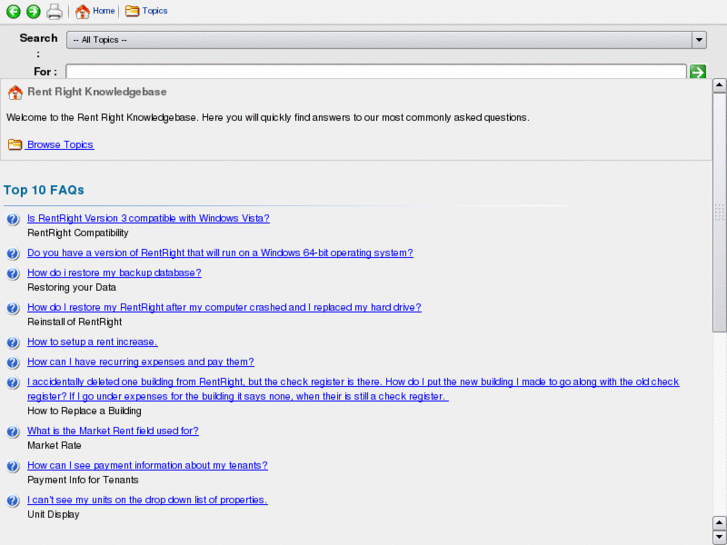Open FAQ about accidentally deleted building
Screen dimensions: 727x545
tap(353, 389)
